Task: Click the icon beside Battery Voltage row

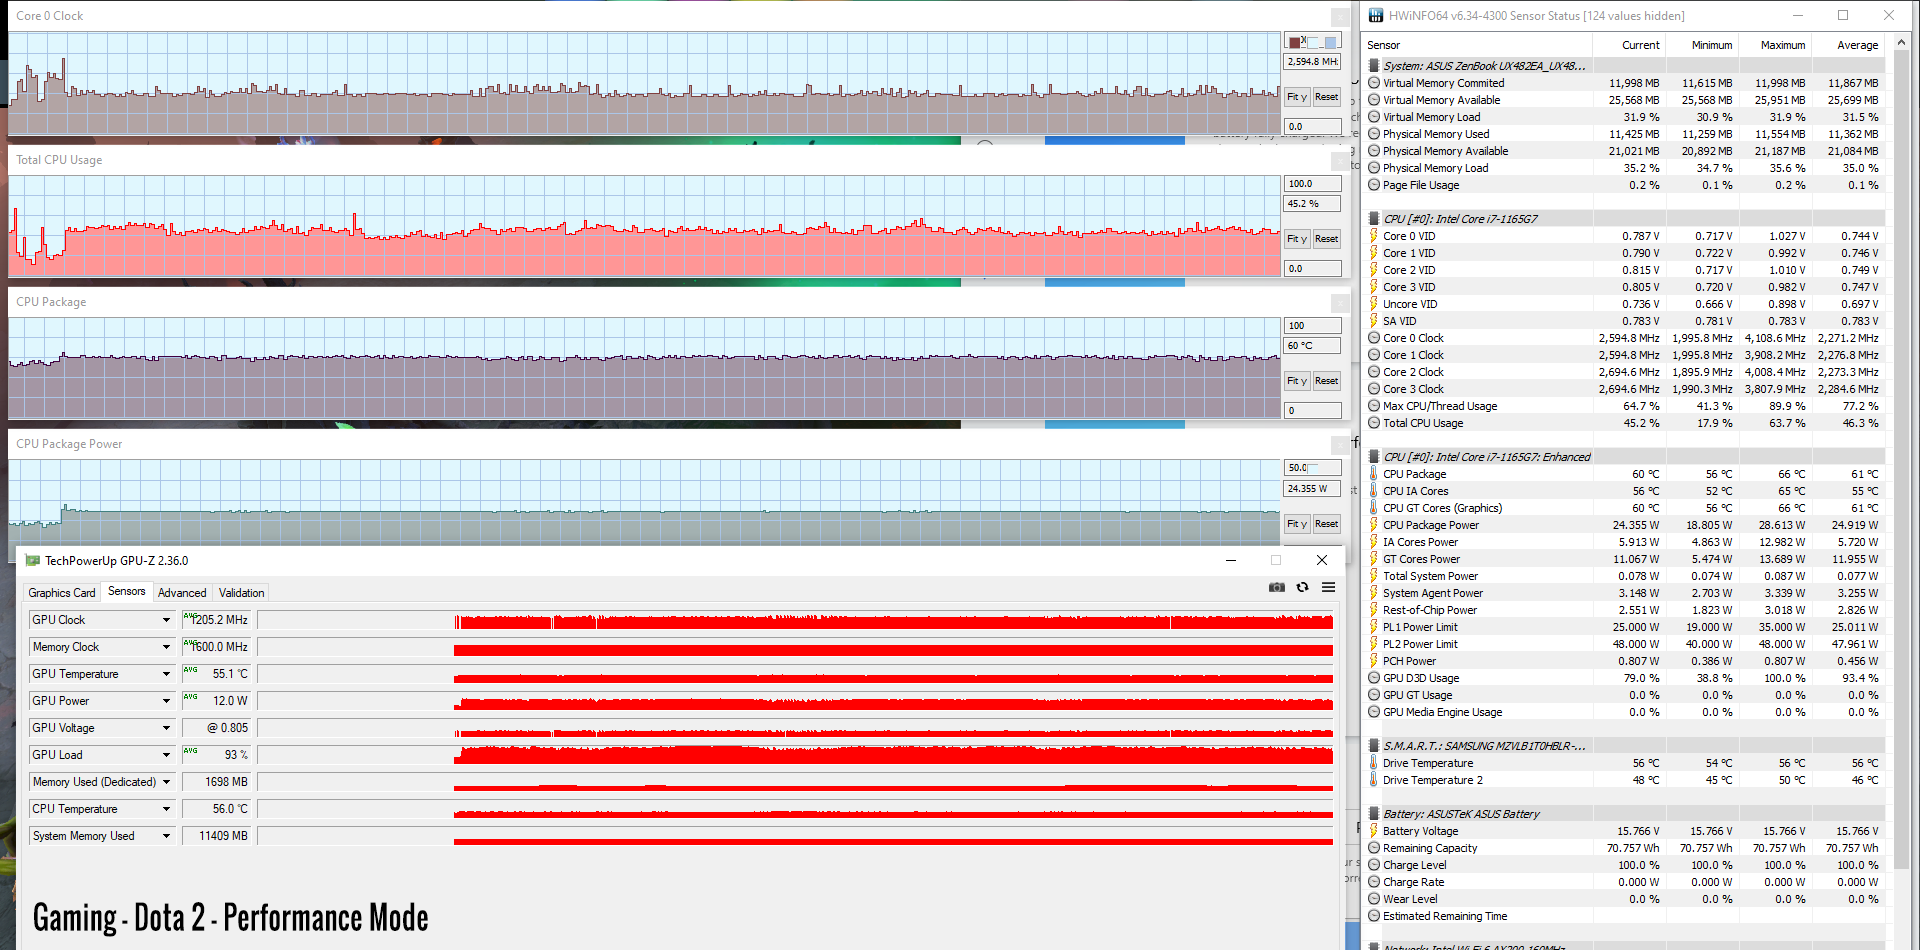Action: 1374,831
